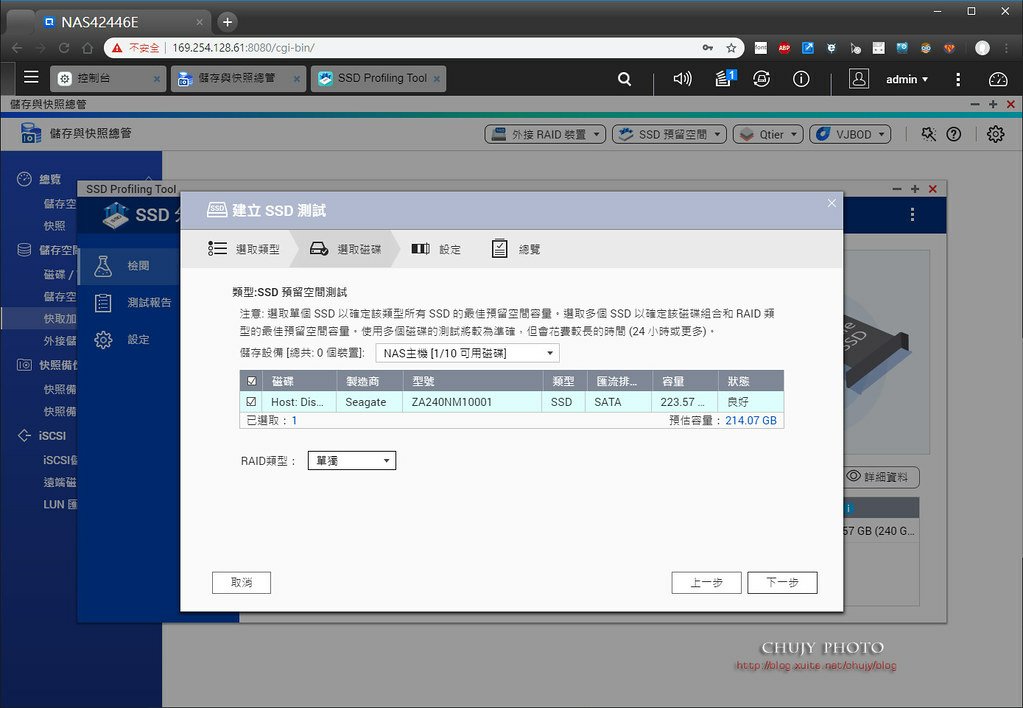
Task: Sort by the 型號 column header
Action: [473, 381]
